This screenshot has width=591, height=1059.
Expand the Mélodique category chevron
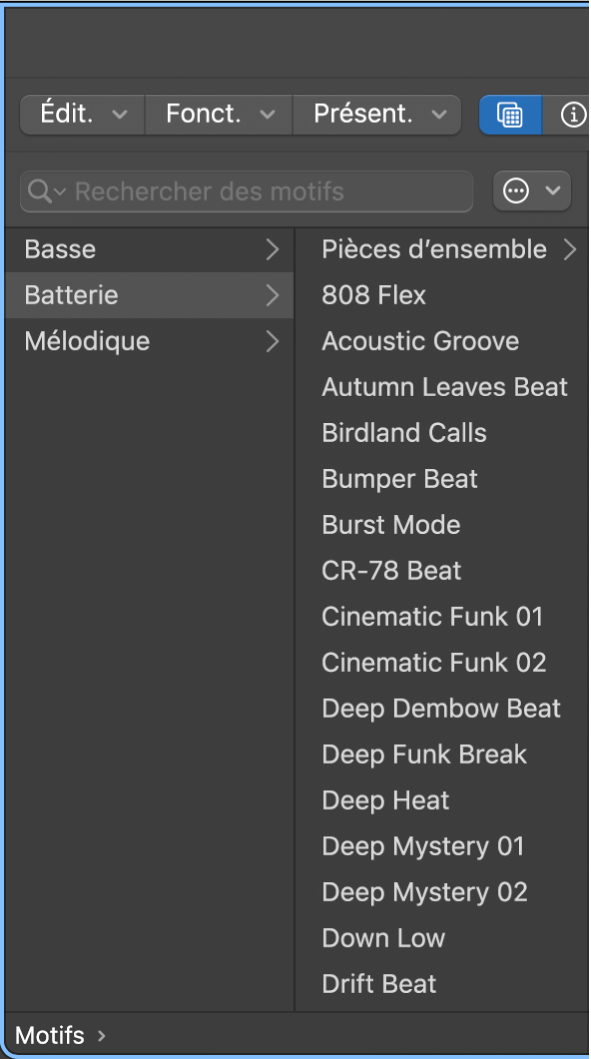click(x=272, y=342)
